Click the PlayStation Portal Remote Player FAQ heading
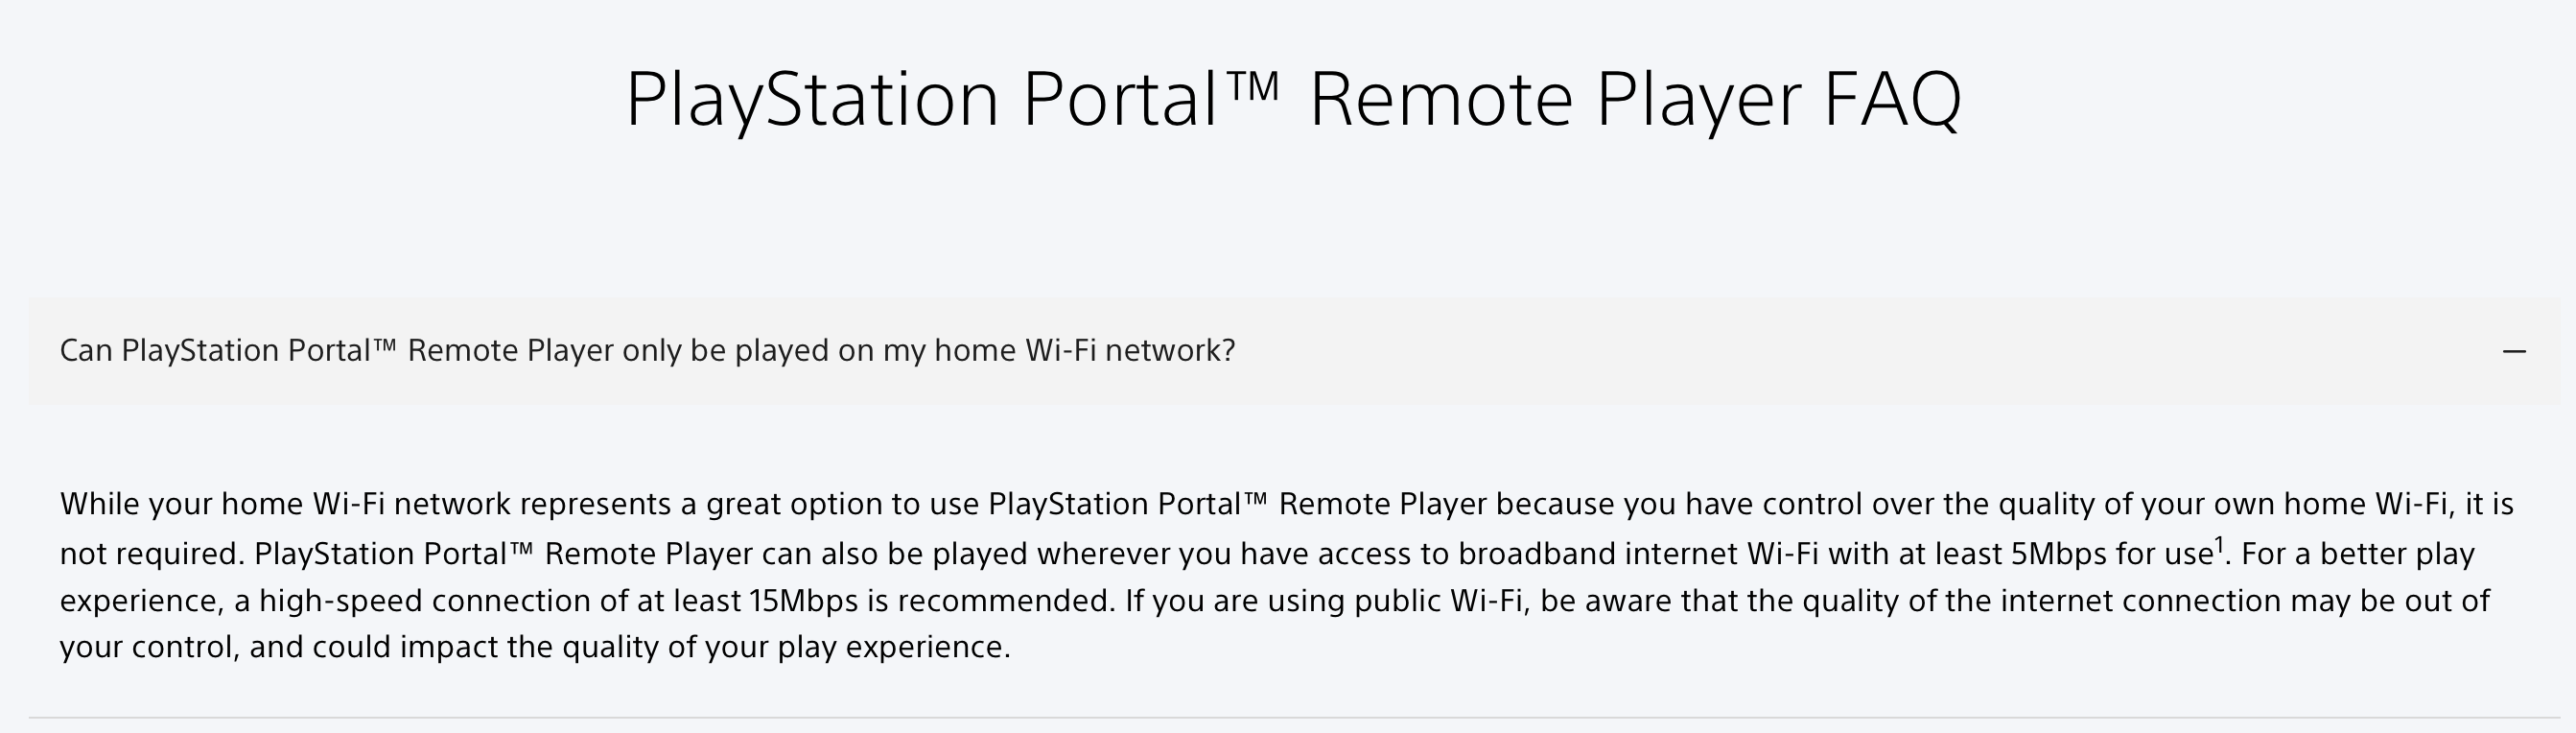 coord(1293,99)
